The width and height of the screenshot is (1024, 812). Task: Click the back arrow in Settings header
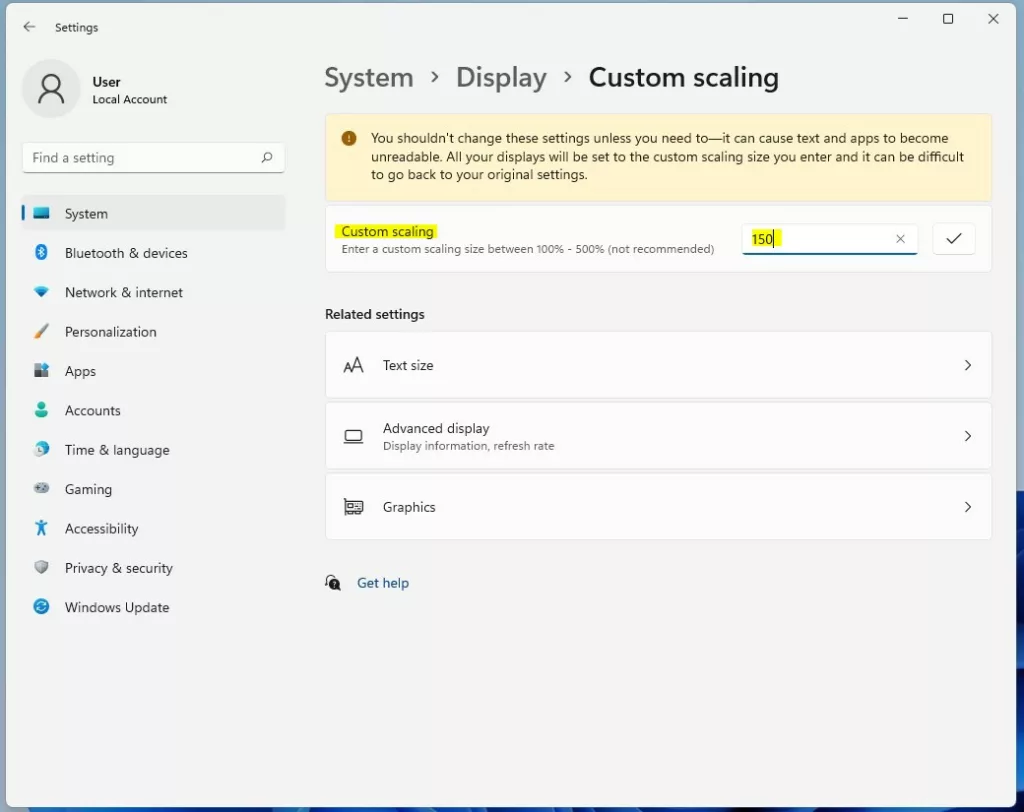coord(29,27)
